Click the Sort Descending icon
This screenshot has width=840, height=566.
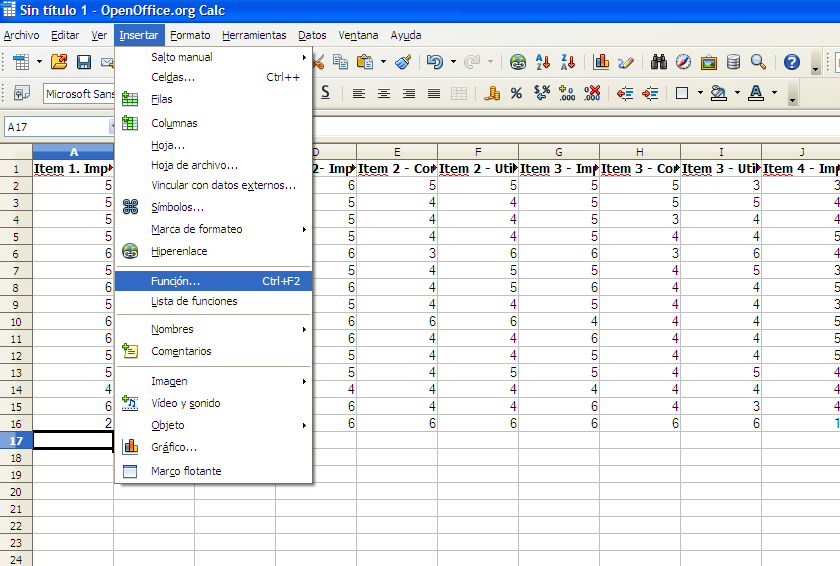pos(567,62)
